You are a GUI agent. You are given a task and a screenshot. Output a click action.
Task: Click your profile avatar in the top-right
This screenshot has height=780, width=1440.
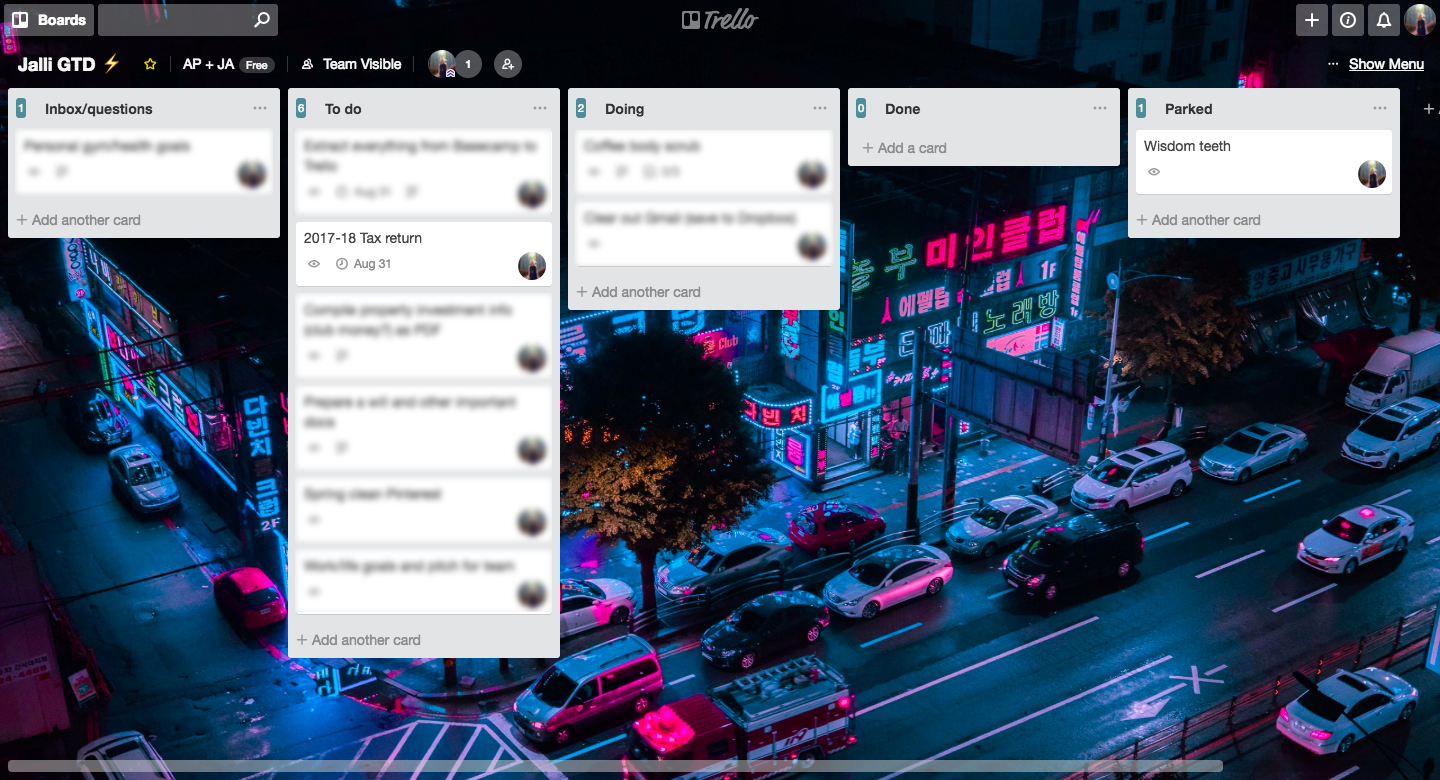pyautogui.click(x=1420, y=19)
